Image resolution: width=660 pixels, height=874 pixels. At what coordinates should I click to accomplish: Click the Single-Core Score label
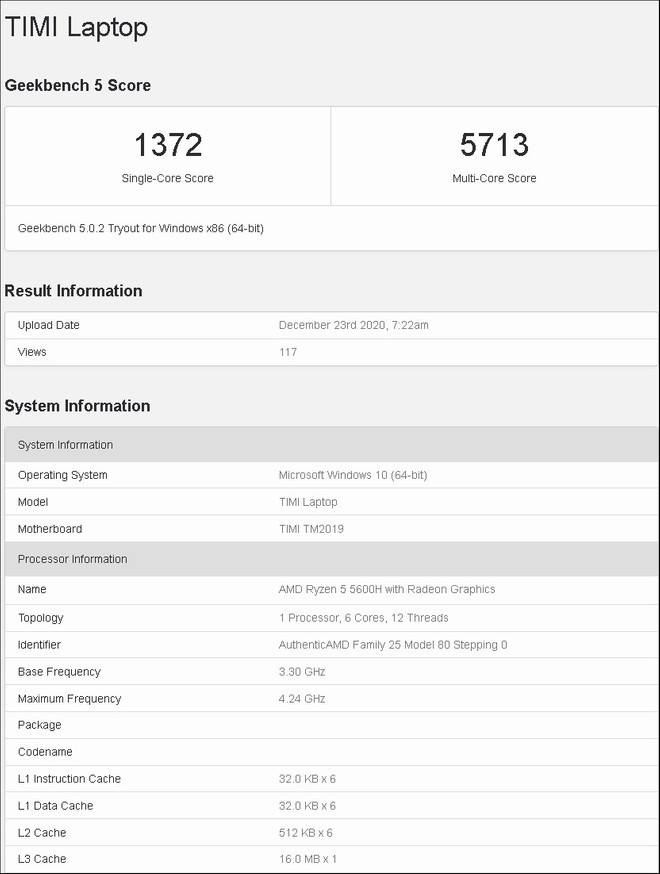pos(168,178)
